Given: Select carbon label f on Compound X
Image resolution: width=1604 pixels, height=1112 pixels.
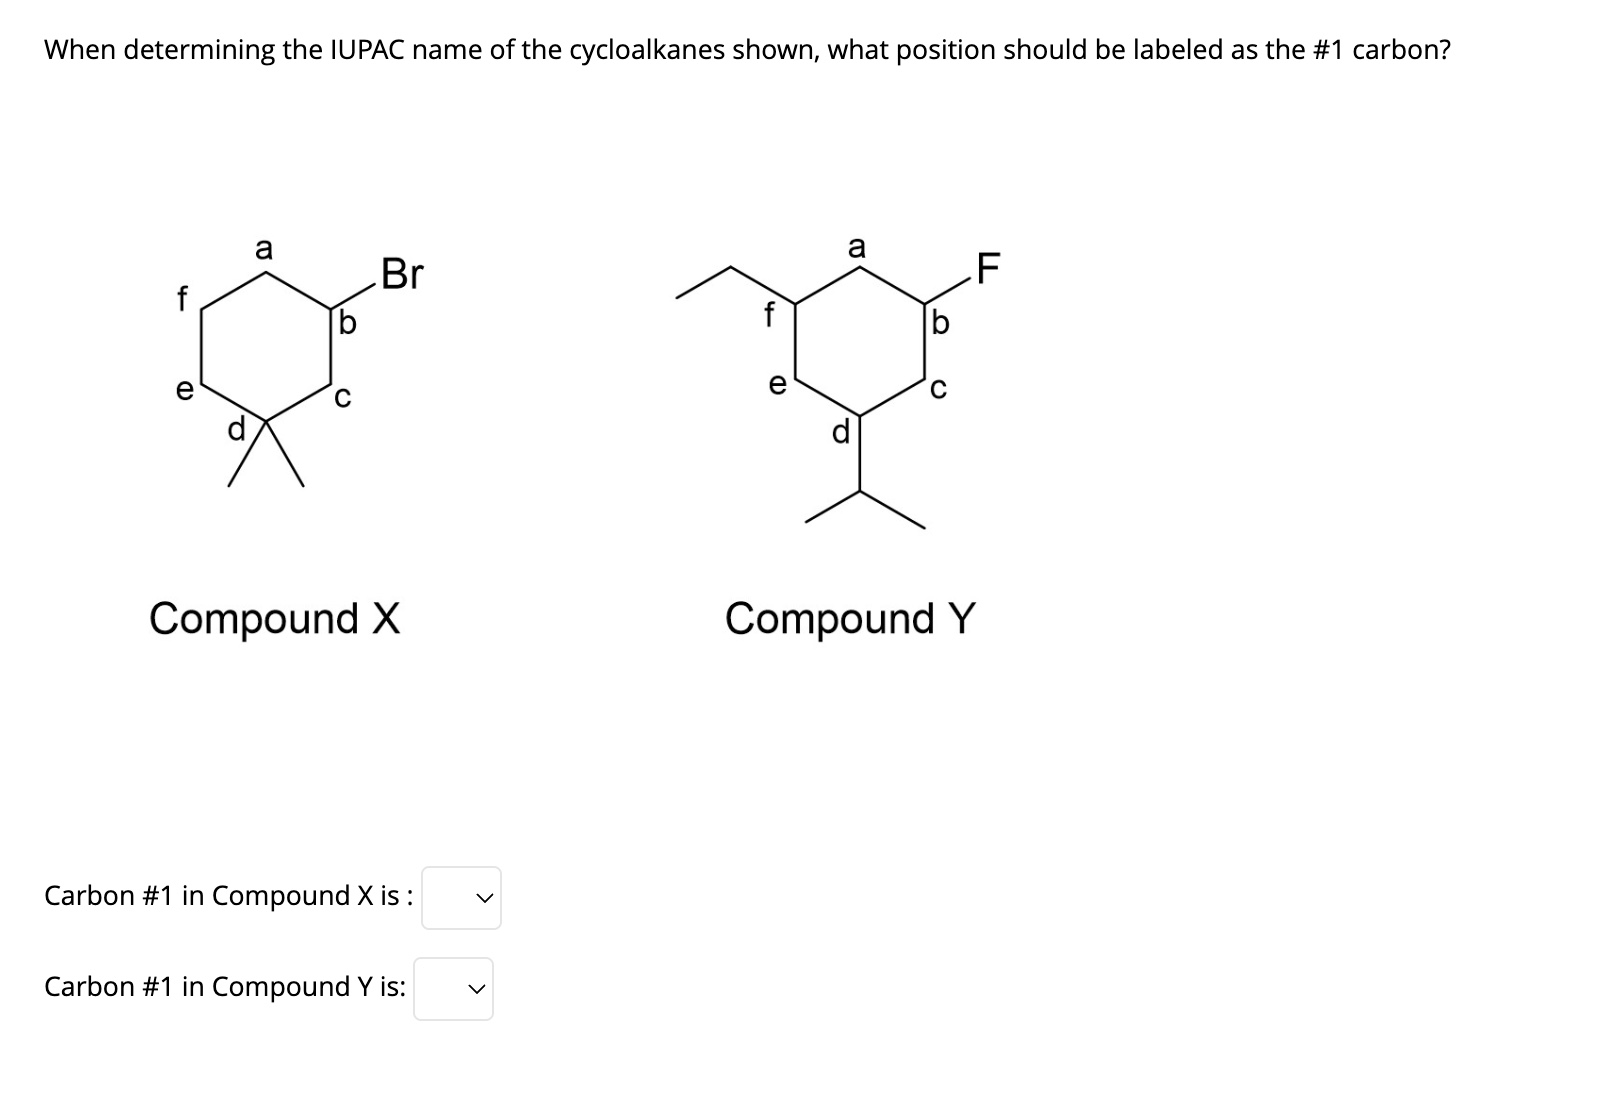Looking at the screenshot, I should pyautogui.click(x=182, y=298).
